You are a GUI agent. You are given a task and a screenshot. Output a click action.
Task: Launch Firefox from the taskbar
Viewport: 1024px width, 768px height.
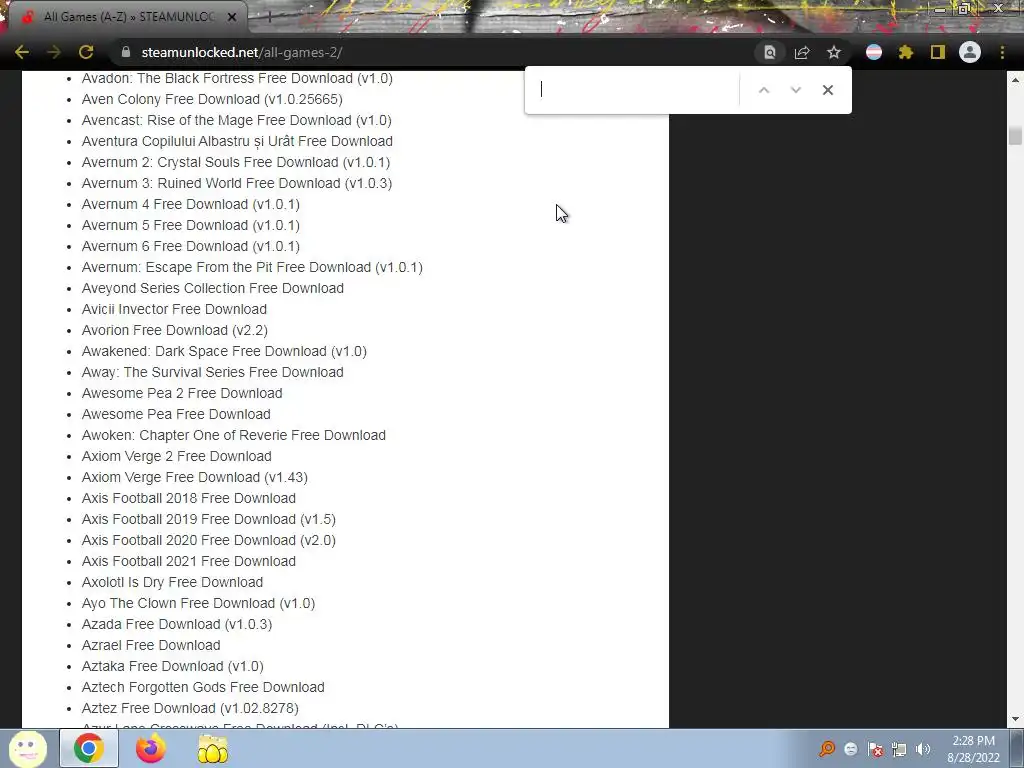coord(151,748)
